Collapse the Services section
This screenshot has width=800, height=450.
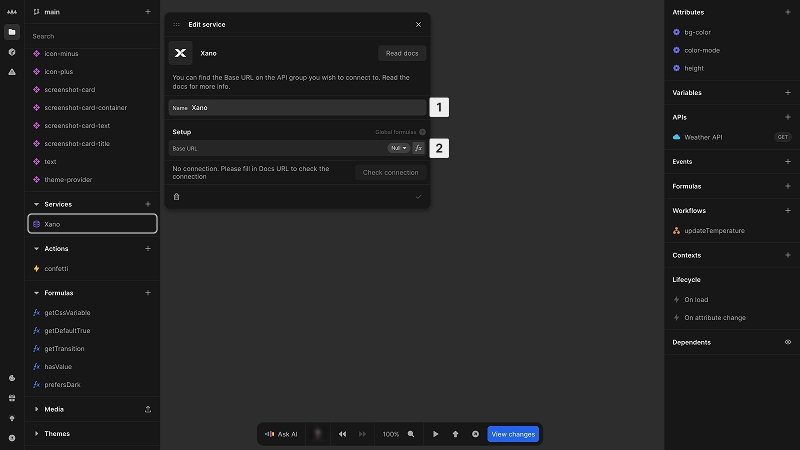click(36, 204)
